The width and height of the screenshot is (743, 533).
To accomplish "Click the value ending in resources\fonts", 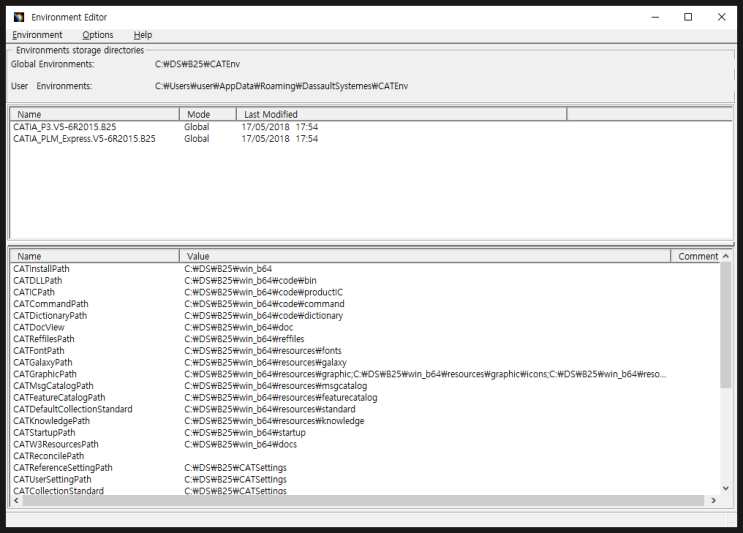I will [263, 351].
